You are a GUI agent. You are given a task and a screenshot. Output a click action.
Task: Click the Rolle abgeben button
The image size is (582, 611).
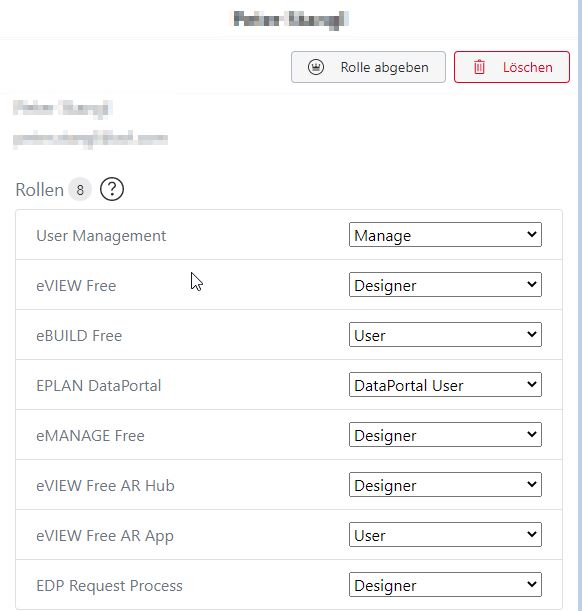click(x=368, y=67)
